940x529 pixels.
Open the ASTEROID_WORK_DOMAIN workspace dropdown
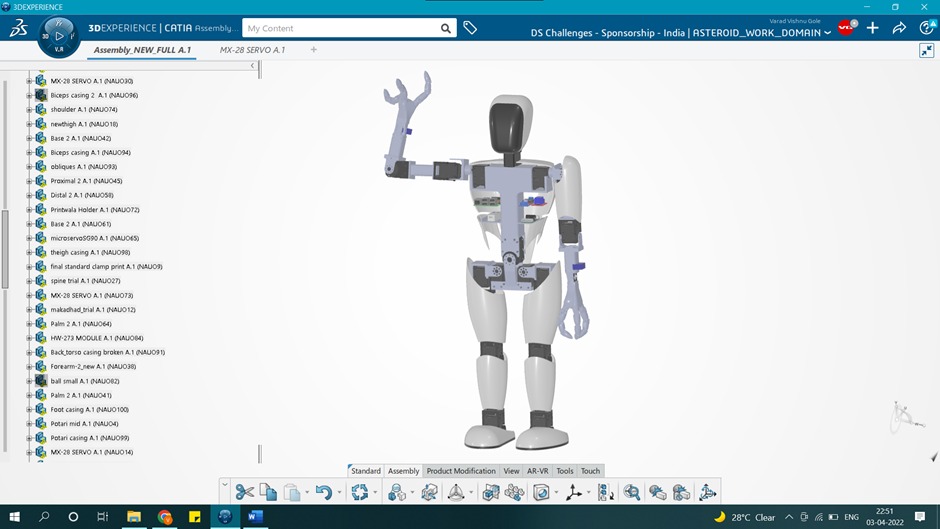pyautogui.click(x=827, y=33)
